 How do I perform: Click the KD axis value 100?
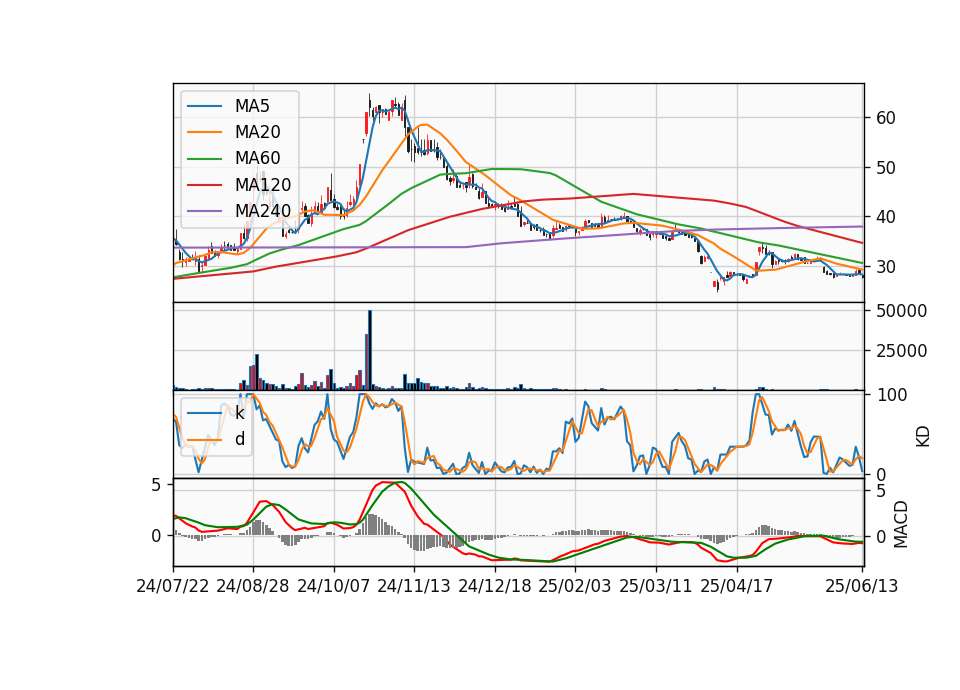pos(891,395)
